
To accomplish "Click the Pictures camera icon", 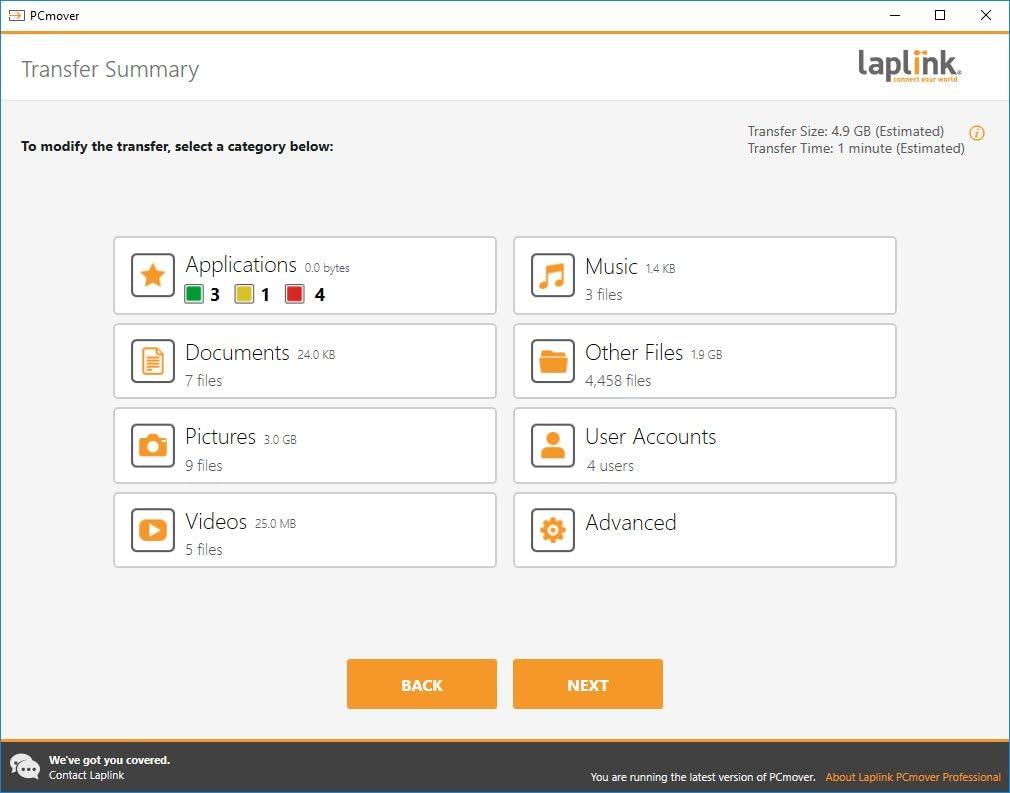I will (152, 445).
